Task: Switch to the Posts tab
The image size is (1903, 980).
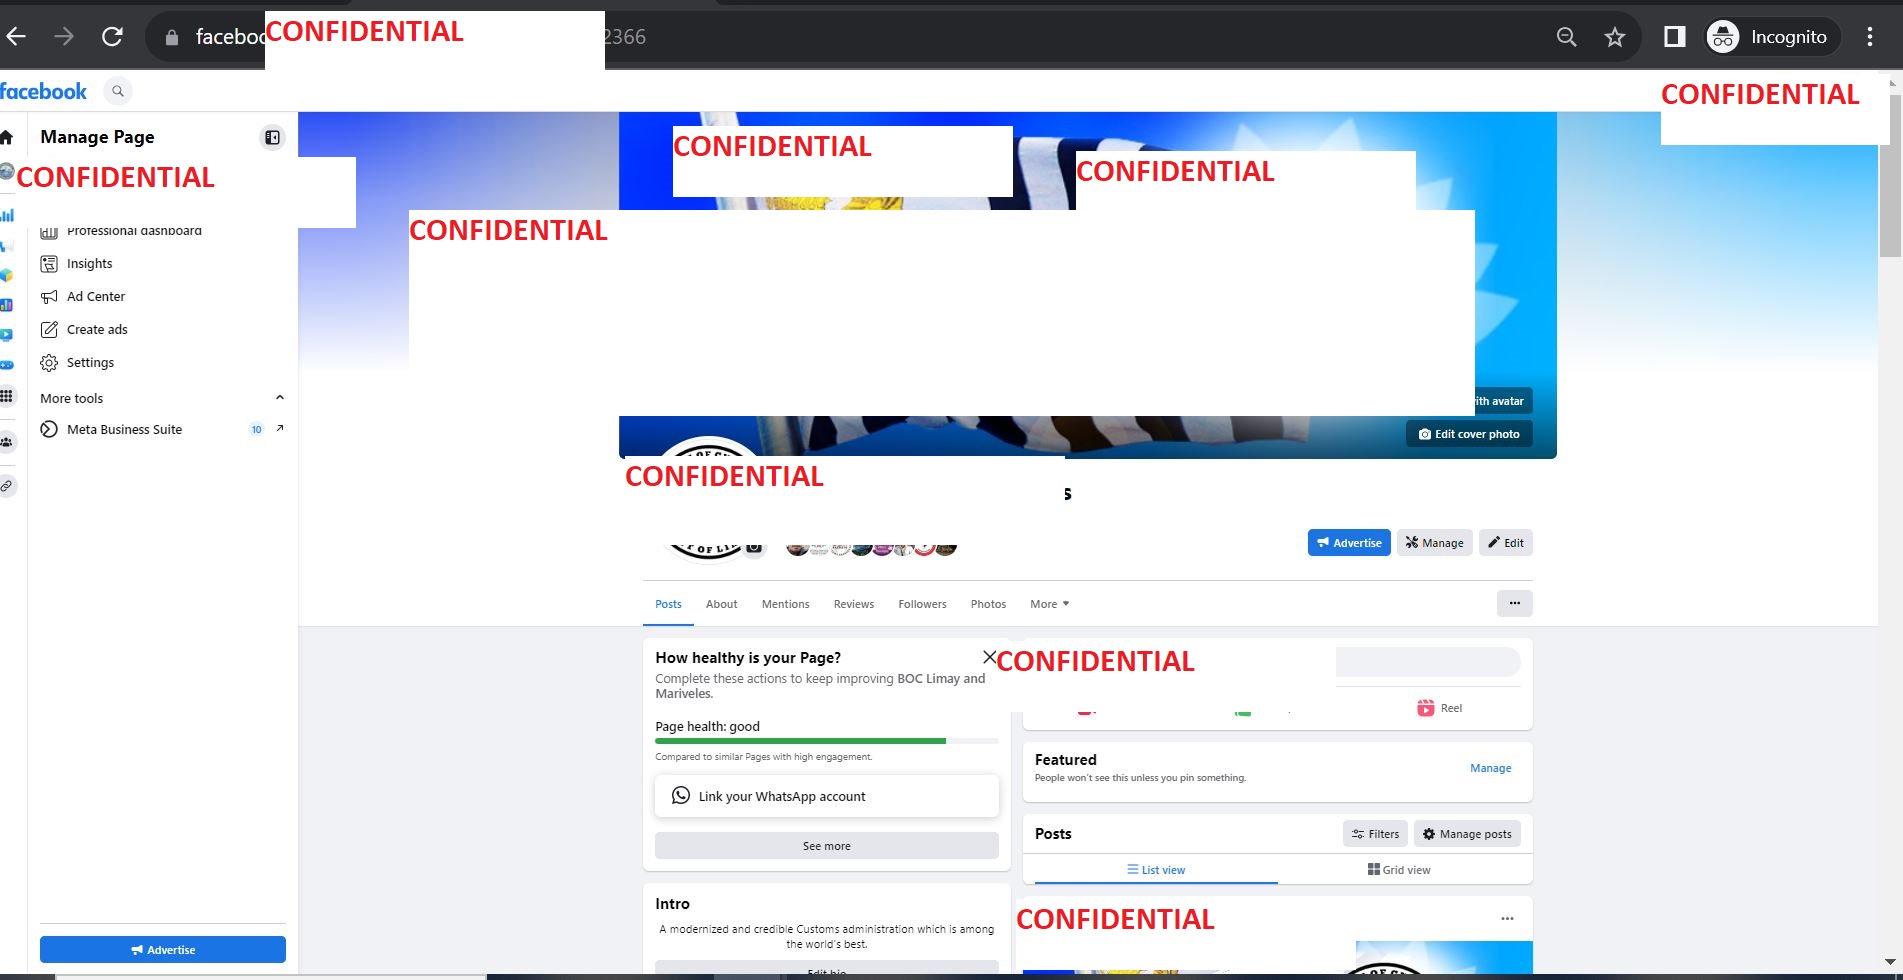Action: tap(668, 604)
